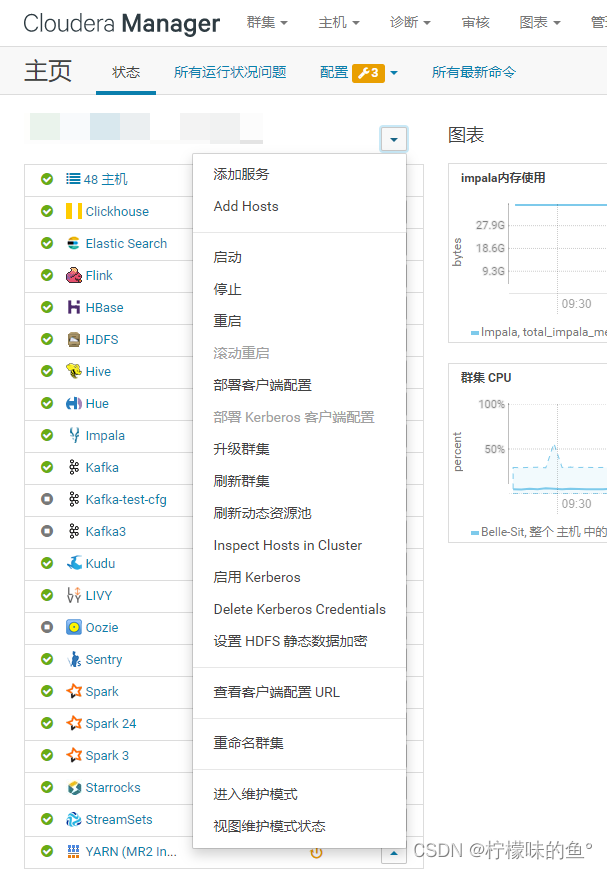This screenshot has height=869, width=607.
Task: Click the Kafka-test-cfg service icon
Action: pyautogui.click(x=74, y=499)
